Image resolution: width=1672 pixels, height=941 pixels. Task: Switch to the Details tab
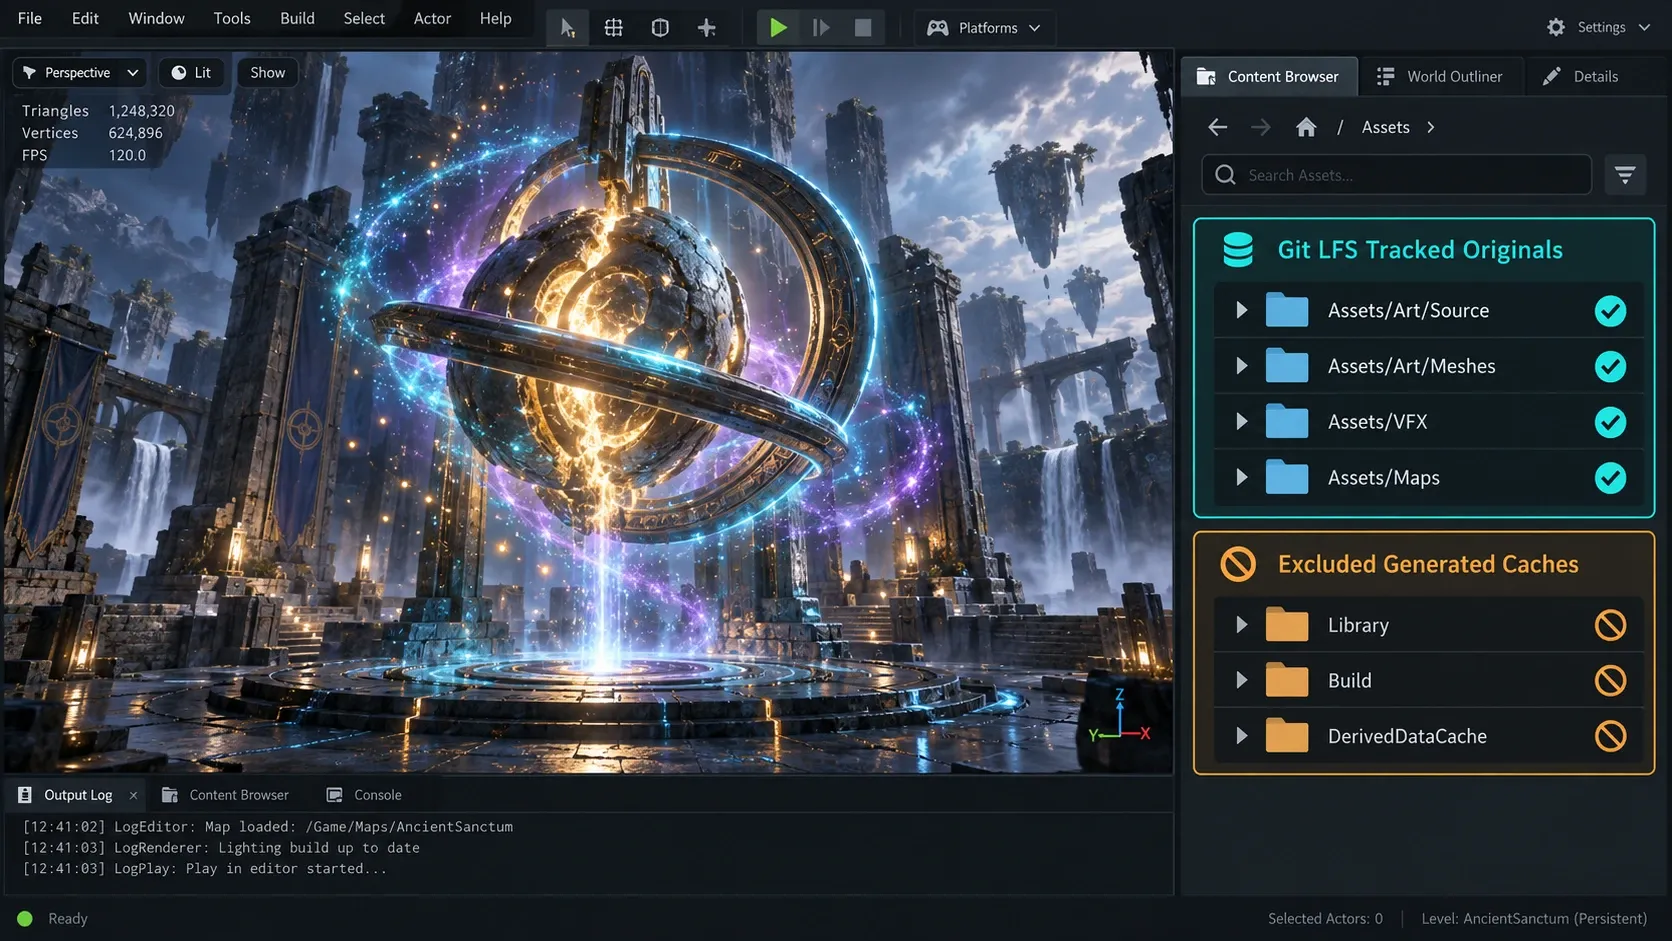tap(1581, 76)
